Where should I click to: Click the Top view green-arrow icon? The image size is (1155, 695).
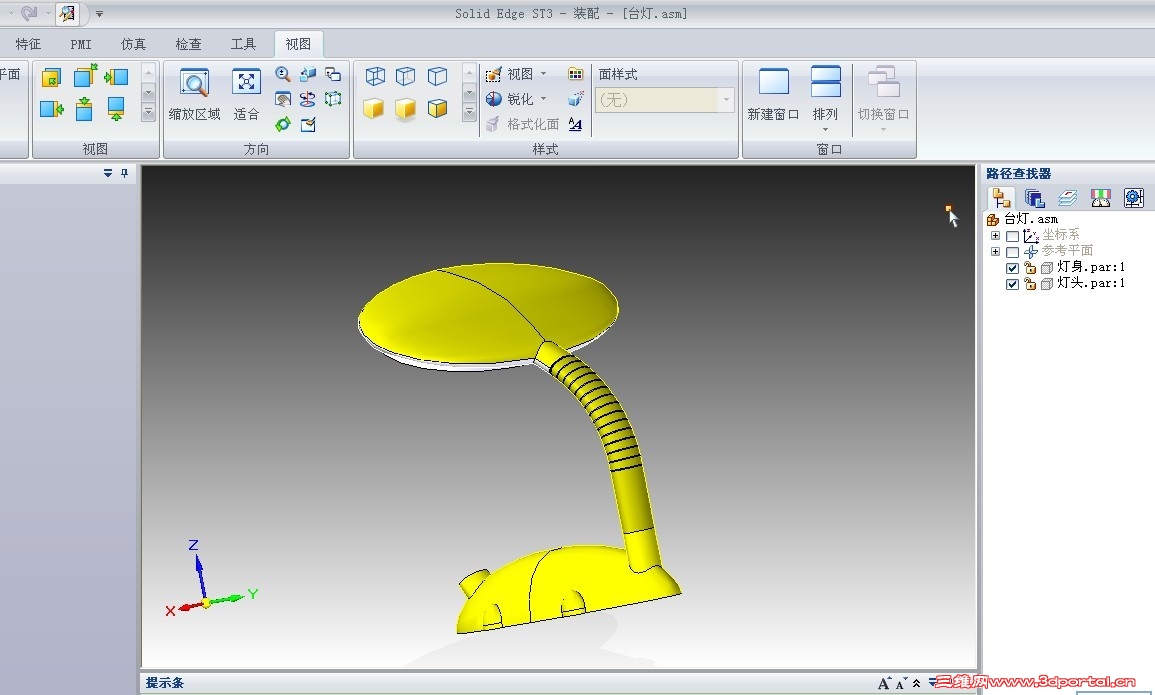click(85, 110)
